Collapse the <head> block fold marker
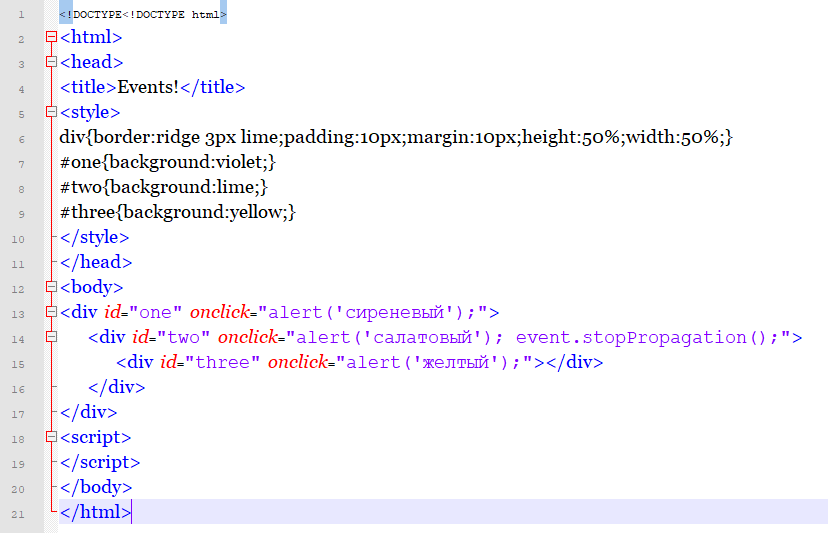 (51, 63)
